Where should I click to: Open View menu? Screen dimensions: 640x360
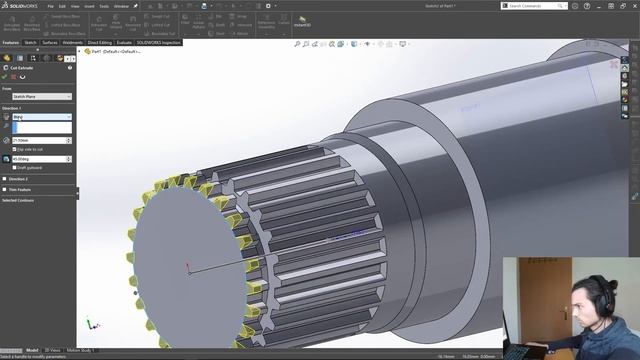pyautogui.click(x=75, y=6)
